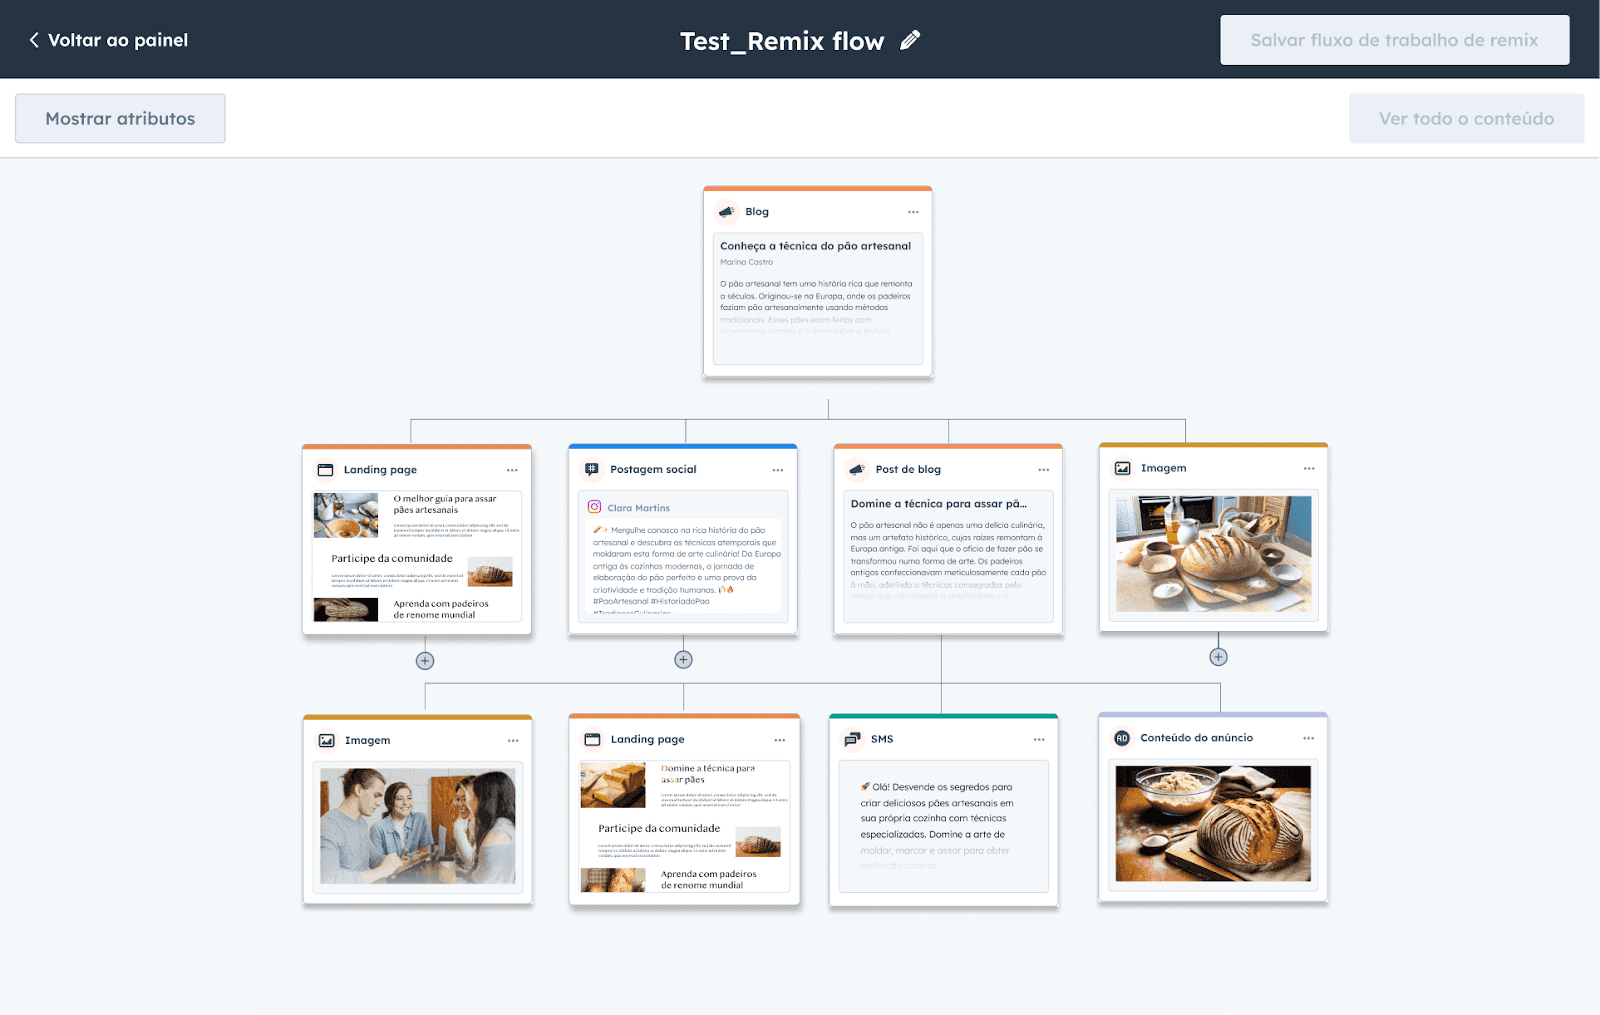Click the Blog card megaphone icon
The image size is (1600, 1015).
(x=727, y=212)
